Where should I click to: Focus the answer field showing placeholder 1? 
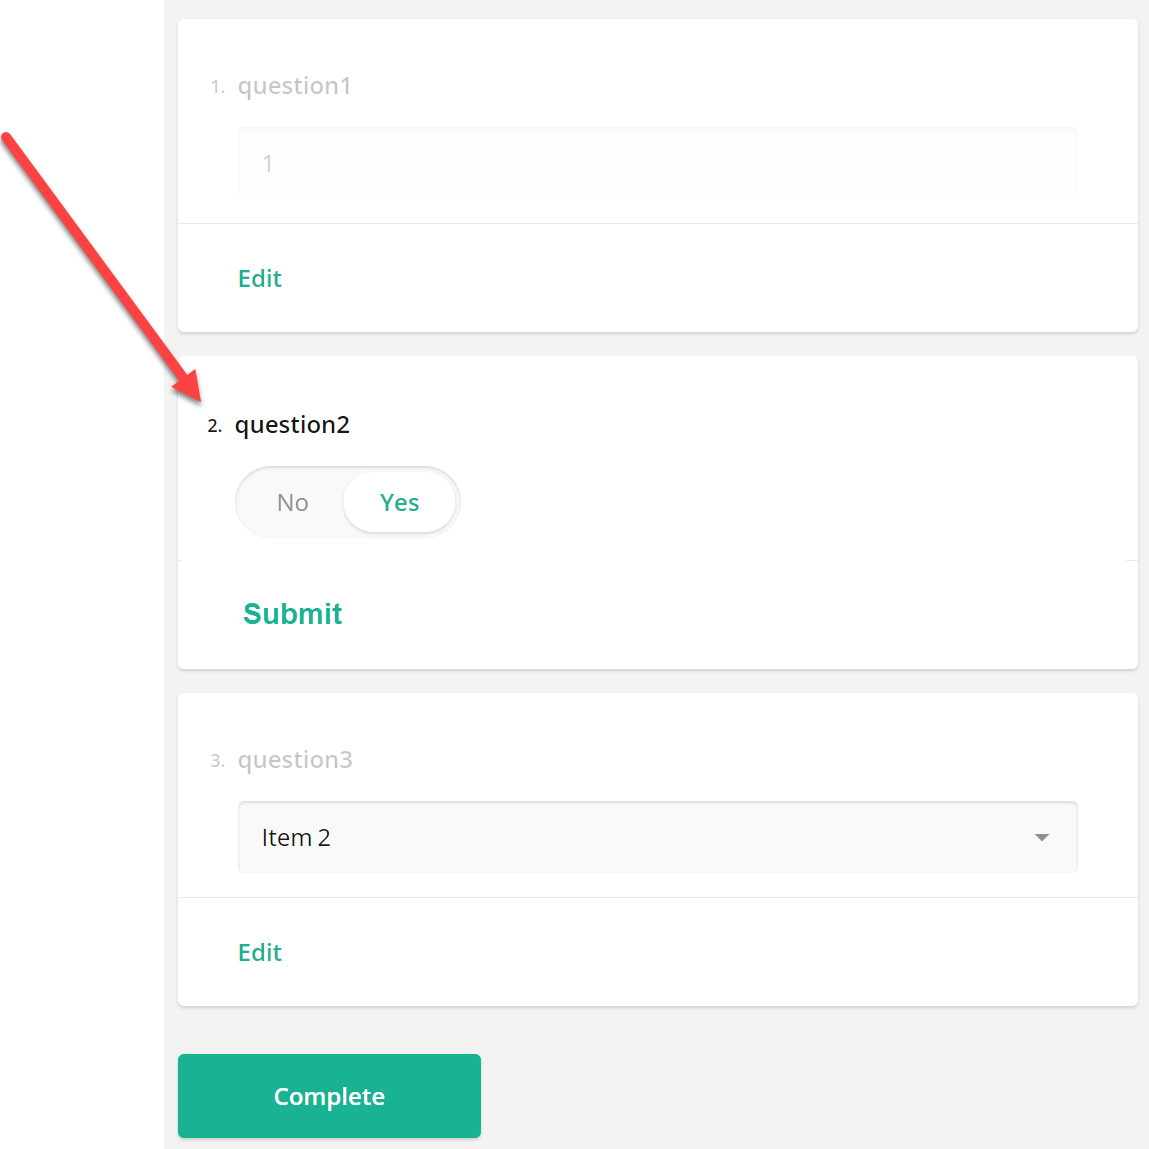657,163
